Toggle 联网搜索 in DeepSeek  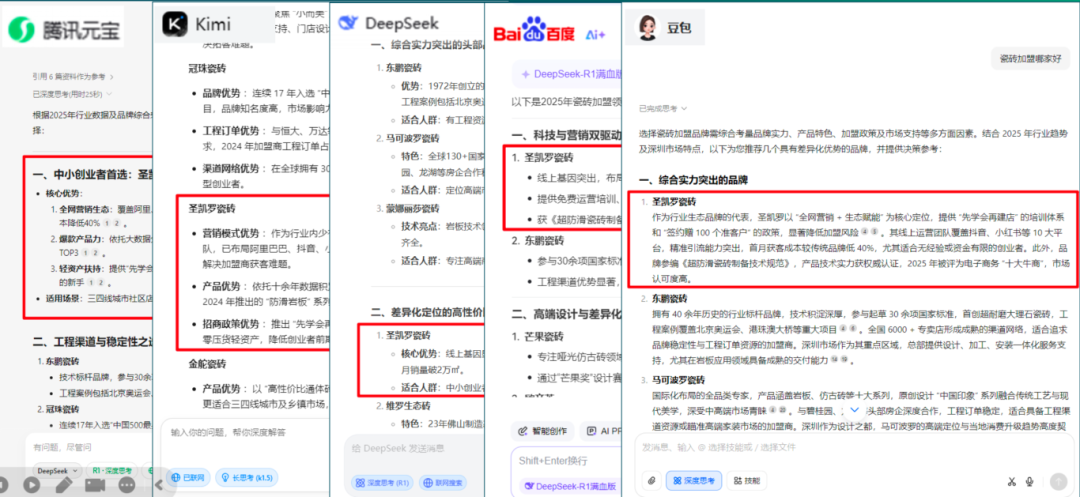pyautogui.click(x=444, y=483)
